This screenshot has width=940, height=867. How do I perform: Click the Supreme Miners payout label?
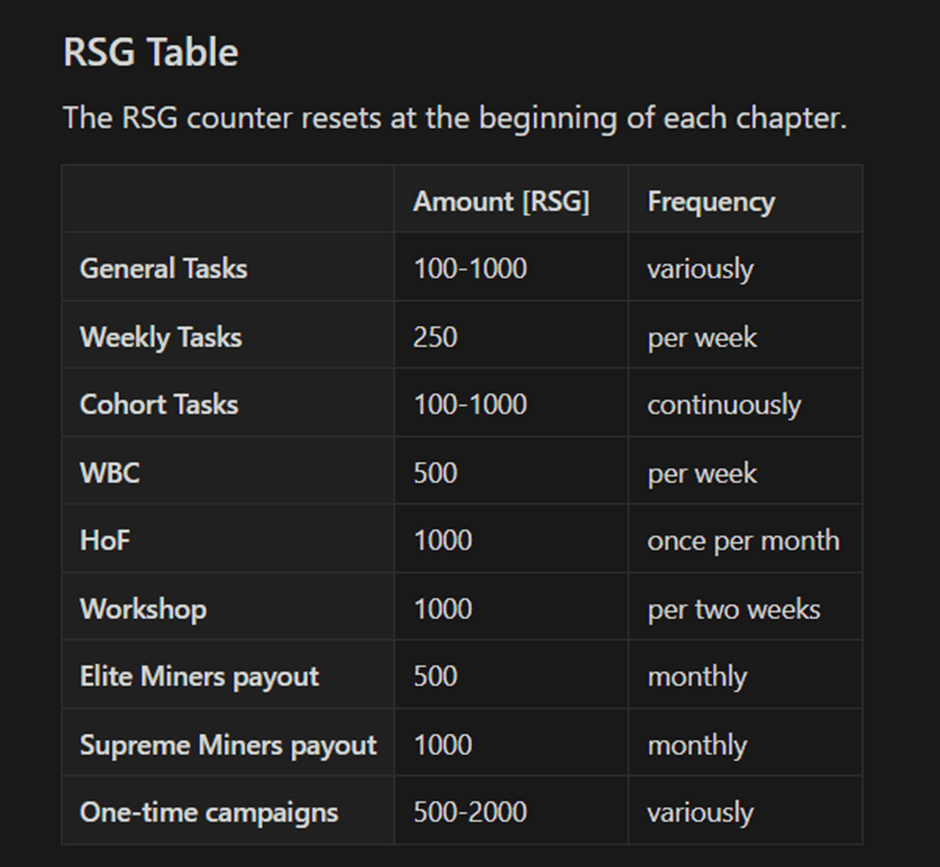click(x=228, y=745)
